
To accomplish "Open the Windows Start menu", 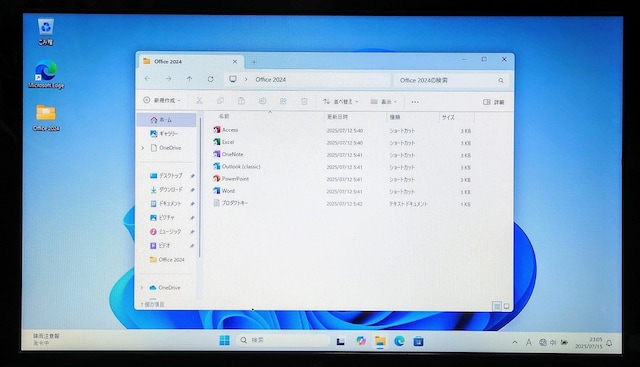I will click(224, 340).
